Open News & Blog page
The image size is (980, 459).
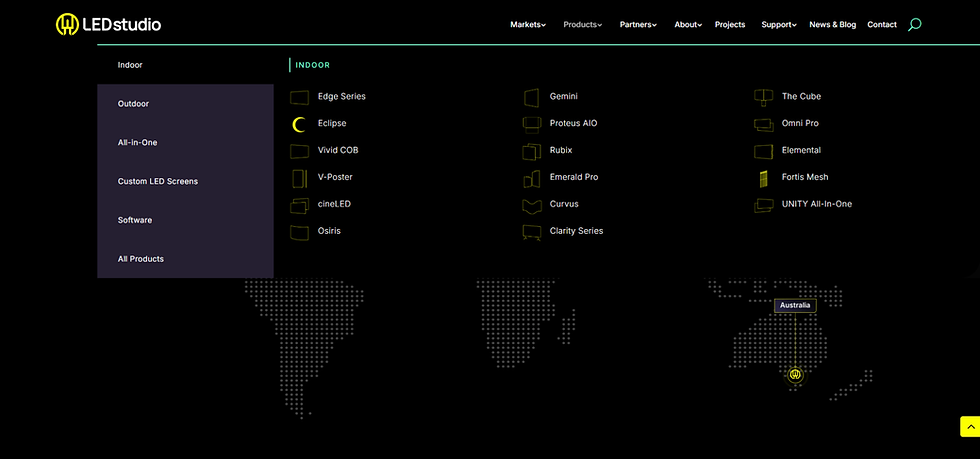point(832,25)
